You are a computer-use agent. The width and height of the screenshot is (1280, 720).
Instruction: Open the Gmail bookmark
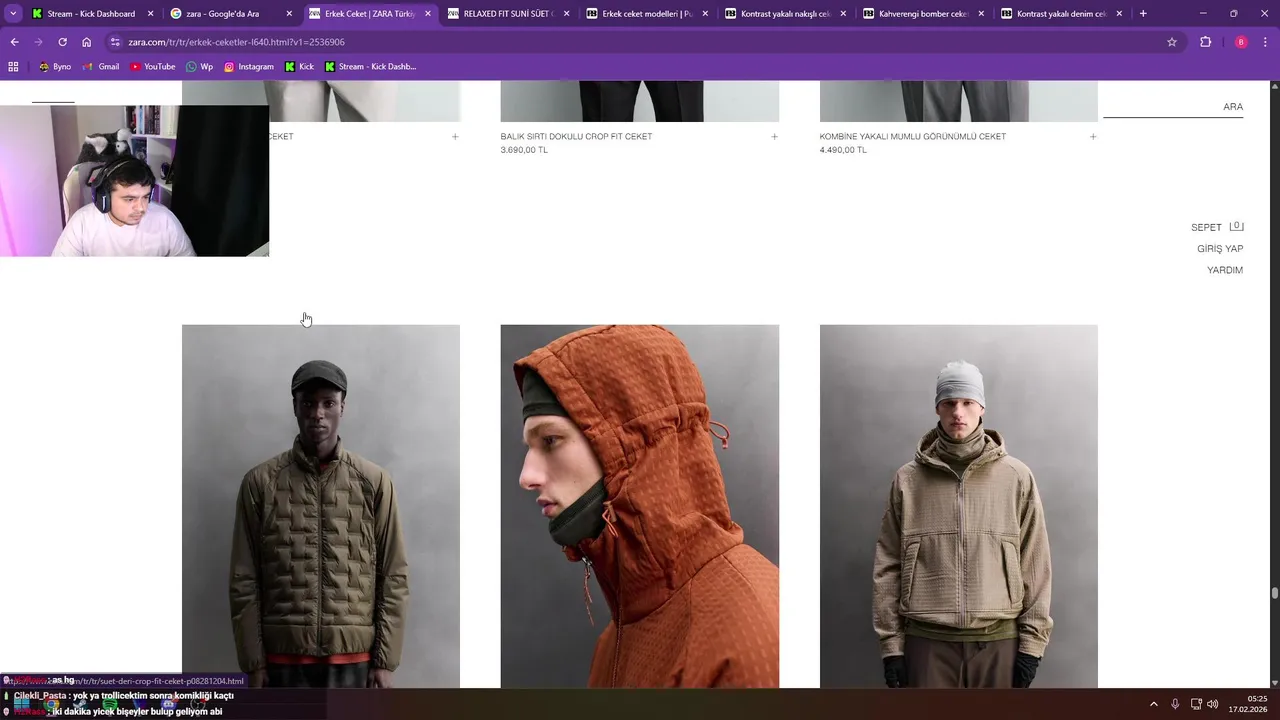(x=101, y=67)
